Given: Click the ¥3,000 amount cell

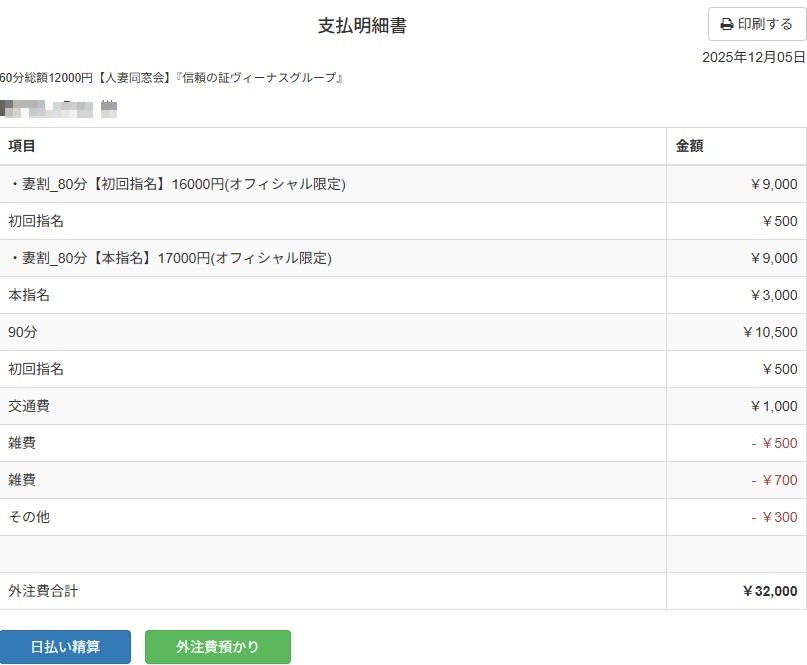Looking at the screenshot, I should [773, 295].
